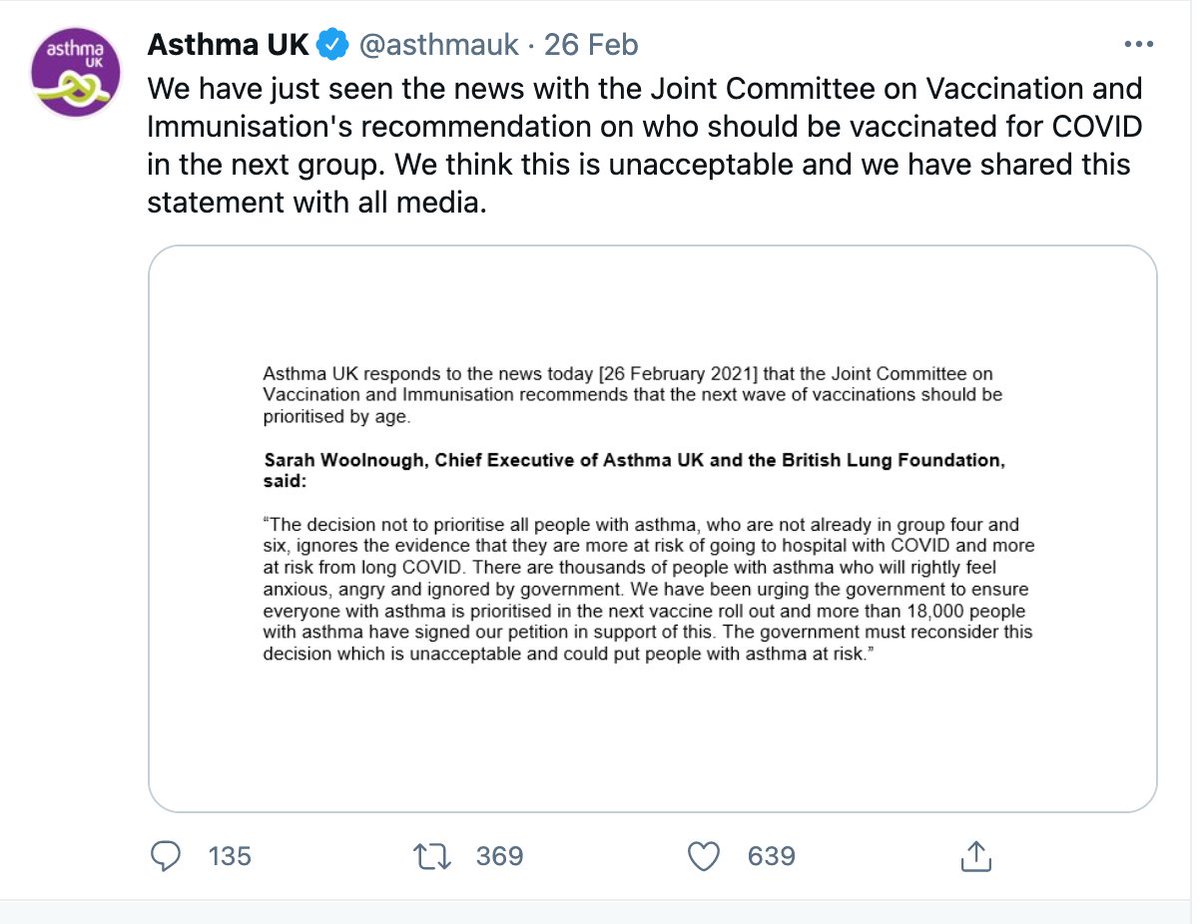Click the tweet text about Joint Committee
Image resolution: width=1200 pixels, height=924 pixels.
coord(645,146)
